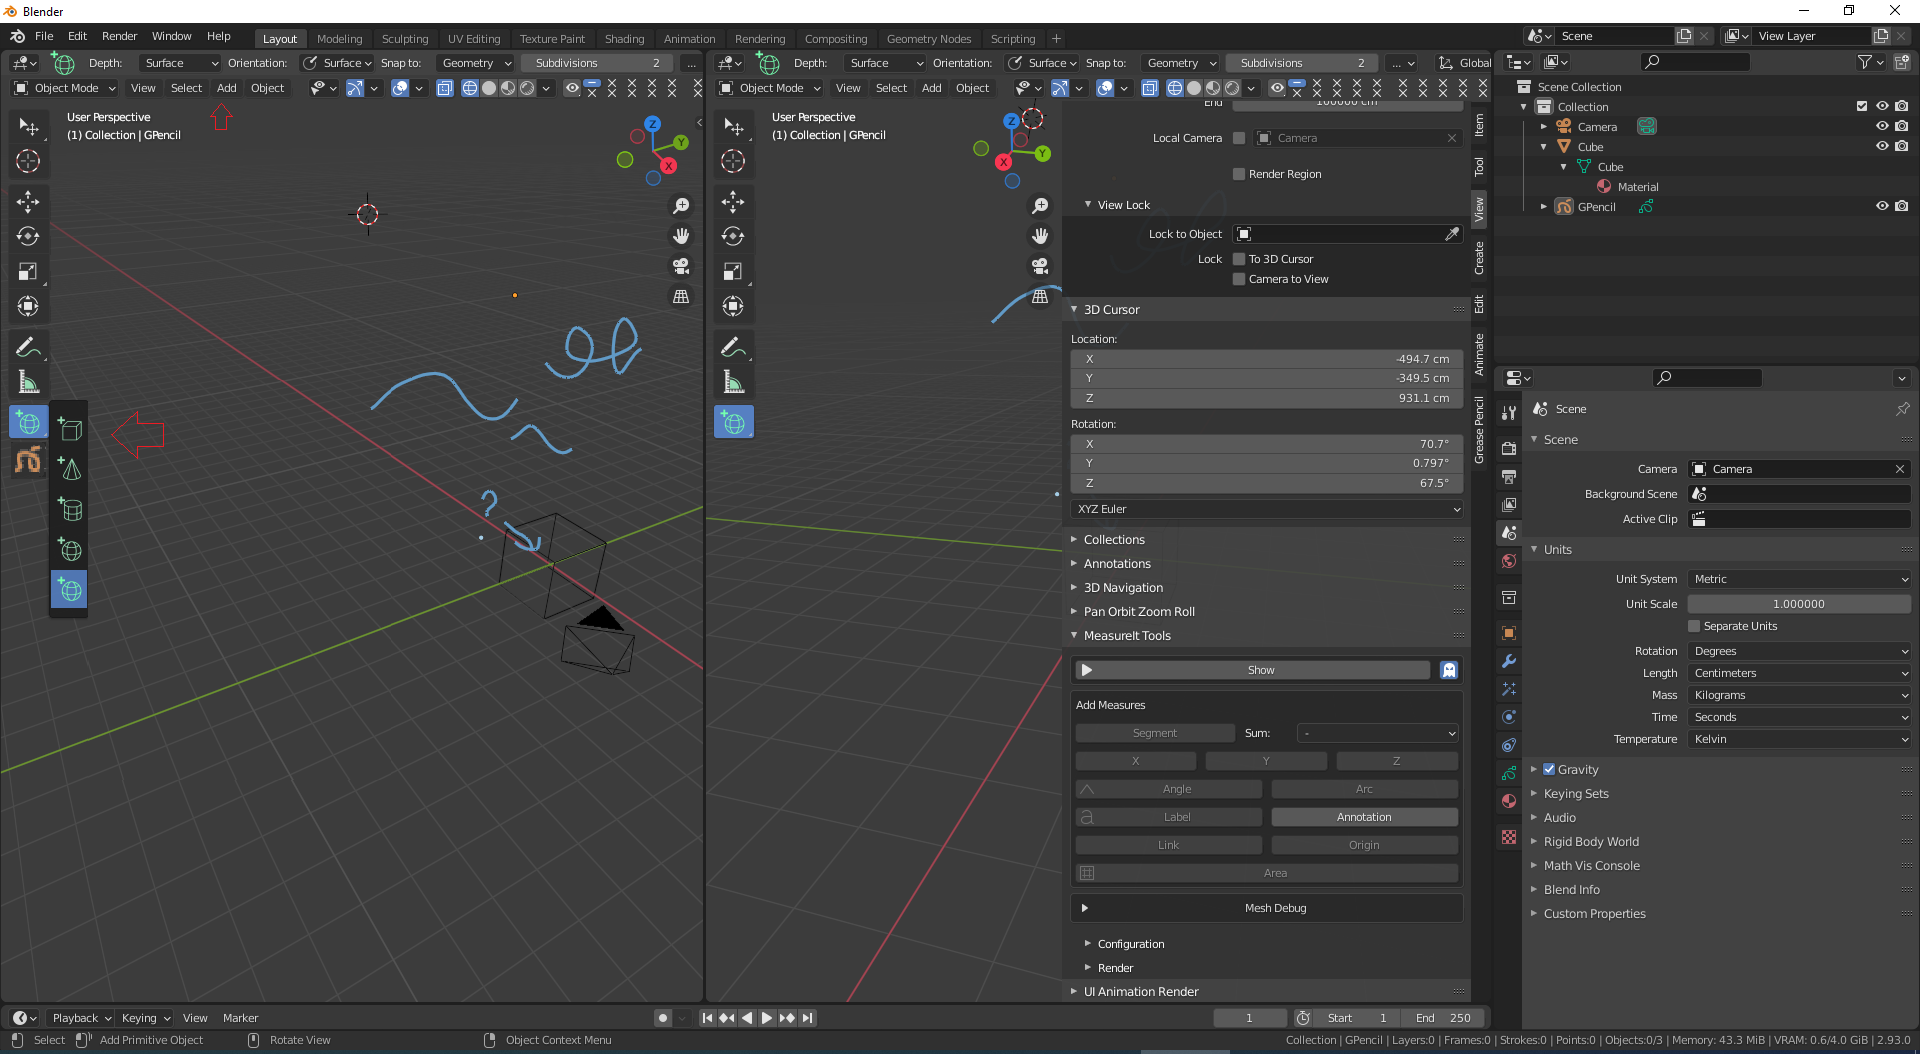This screenshot has width=1920, height=1054.
Task: Click the 3D Cursor tool in right viewport
Action: click(733, 161)
